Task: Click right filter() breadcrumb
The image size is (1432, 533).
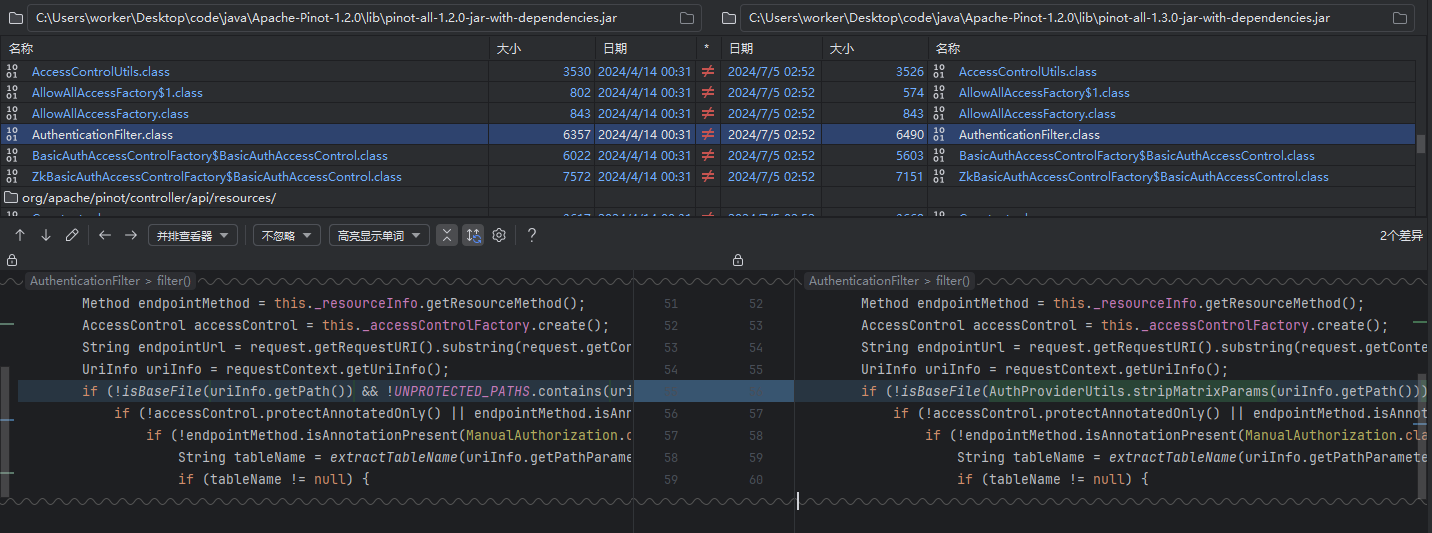Action: (952, 281)
